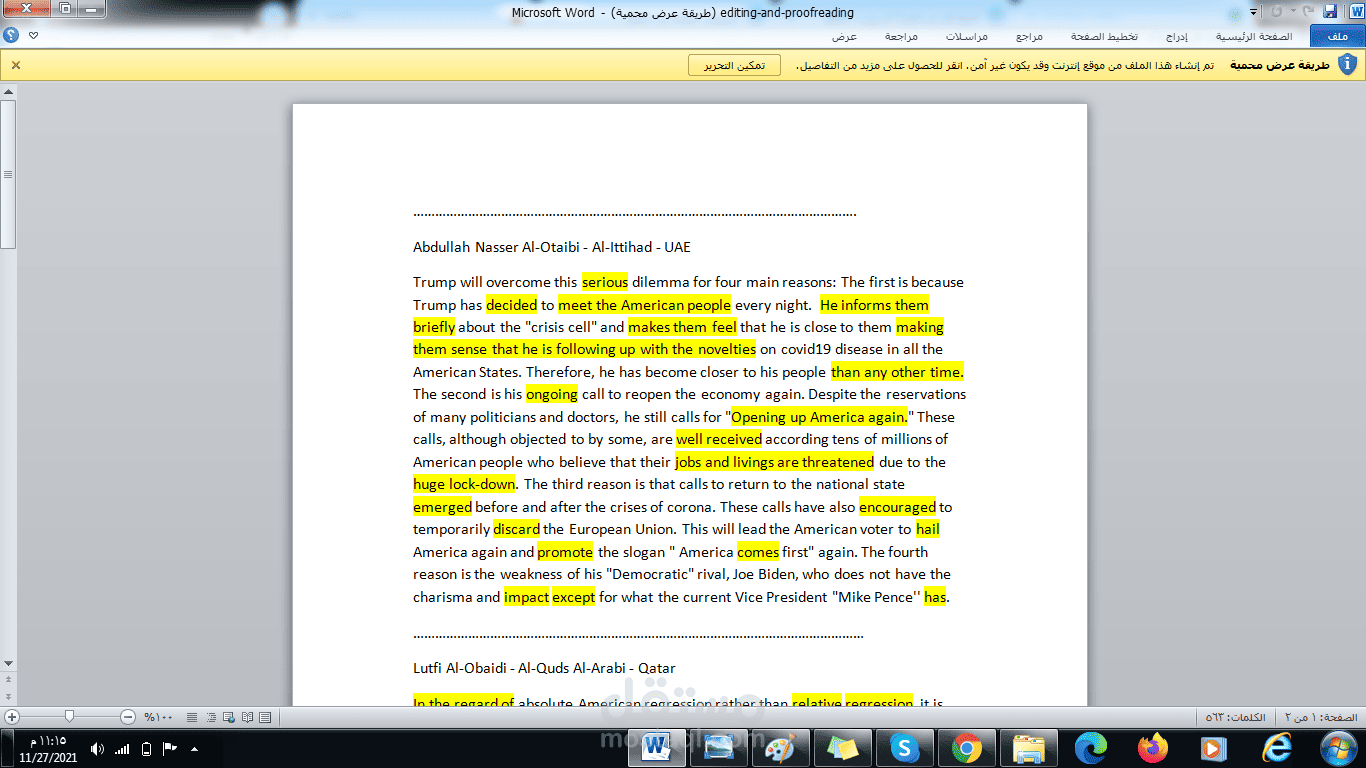
Task: Open the Review tab (مراجعة)
Action: [901, 36]
